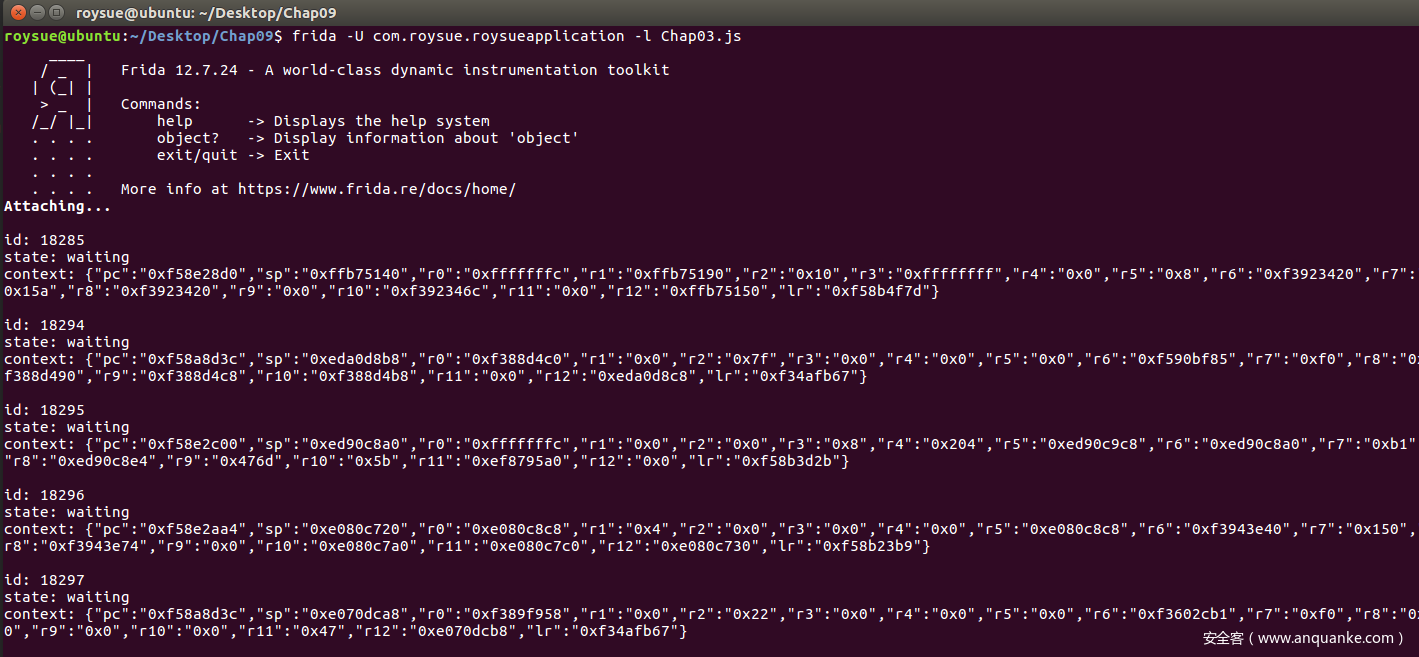Click the bold "Attaching..." status line

58,206
